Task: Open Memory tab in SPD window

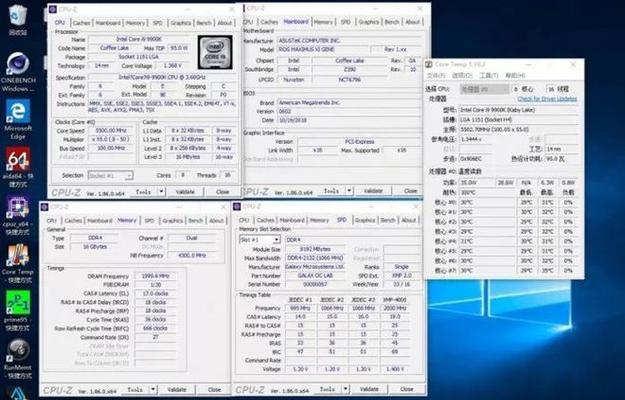Action: point(319,220)
